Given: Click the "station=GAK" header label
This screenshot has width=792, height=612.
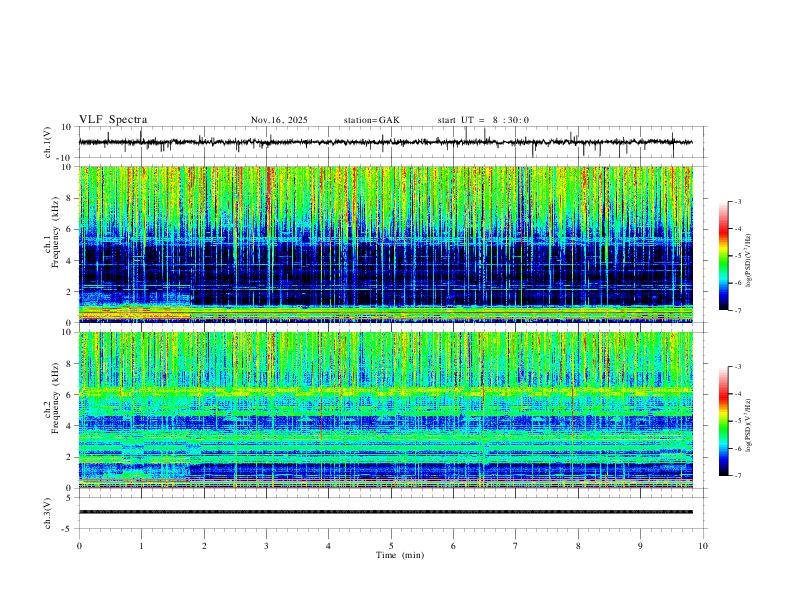Looking at the screenshot, I should (x=371, y=120).
